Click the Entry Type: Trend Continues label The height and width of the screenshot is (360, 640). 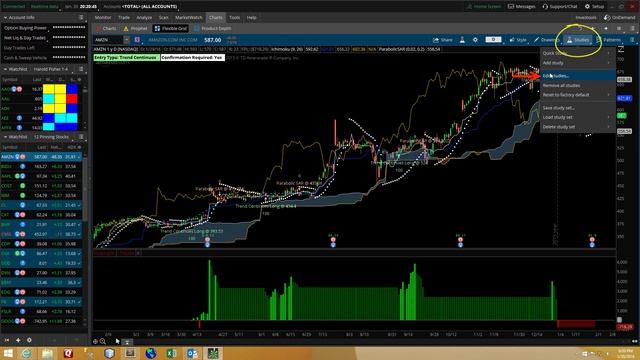pos(126,58)
